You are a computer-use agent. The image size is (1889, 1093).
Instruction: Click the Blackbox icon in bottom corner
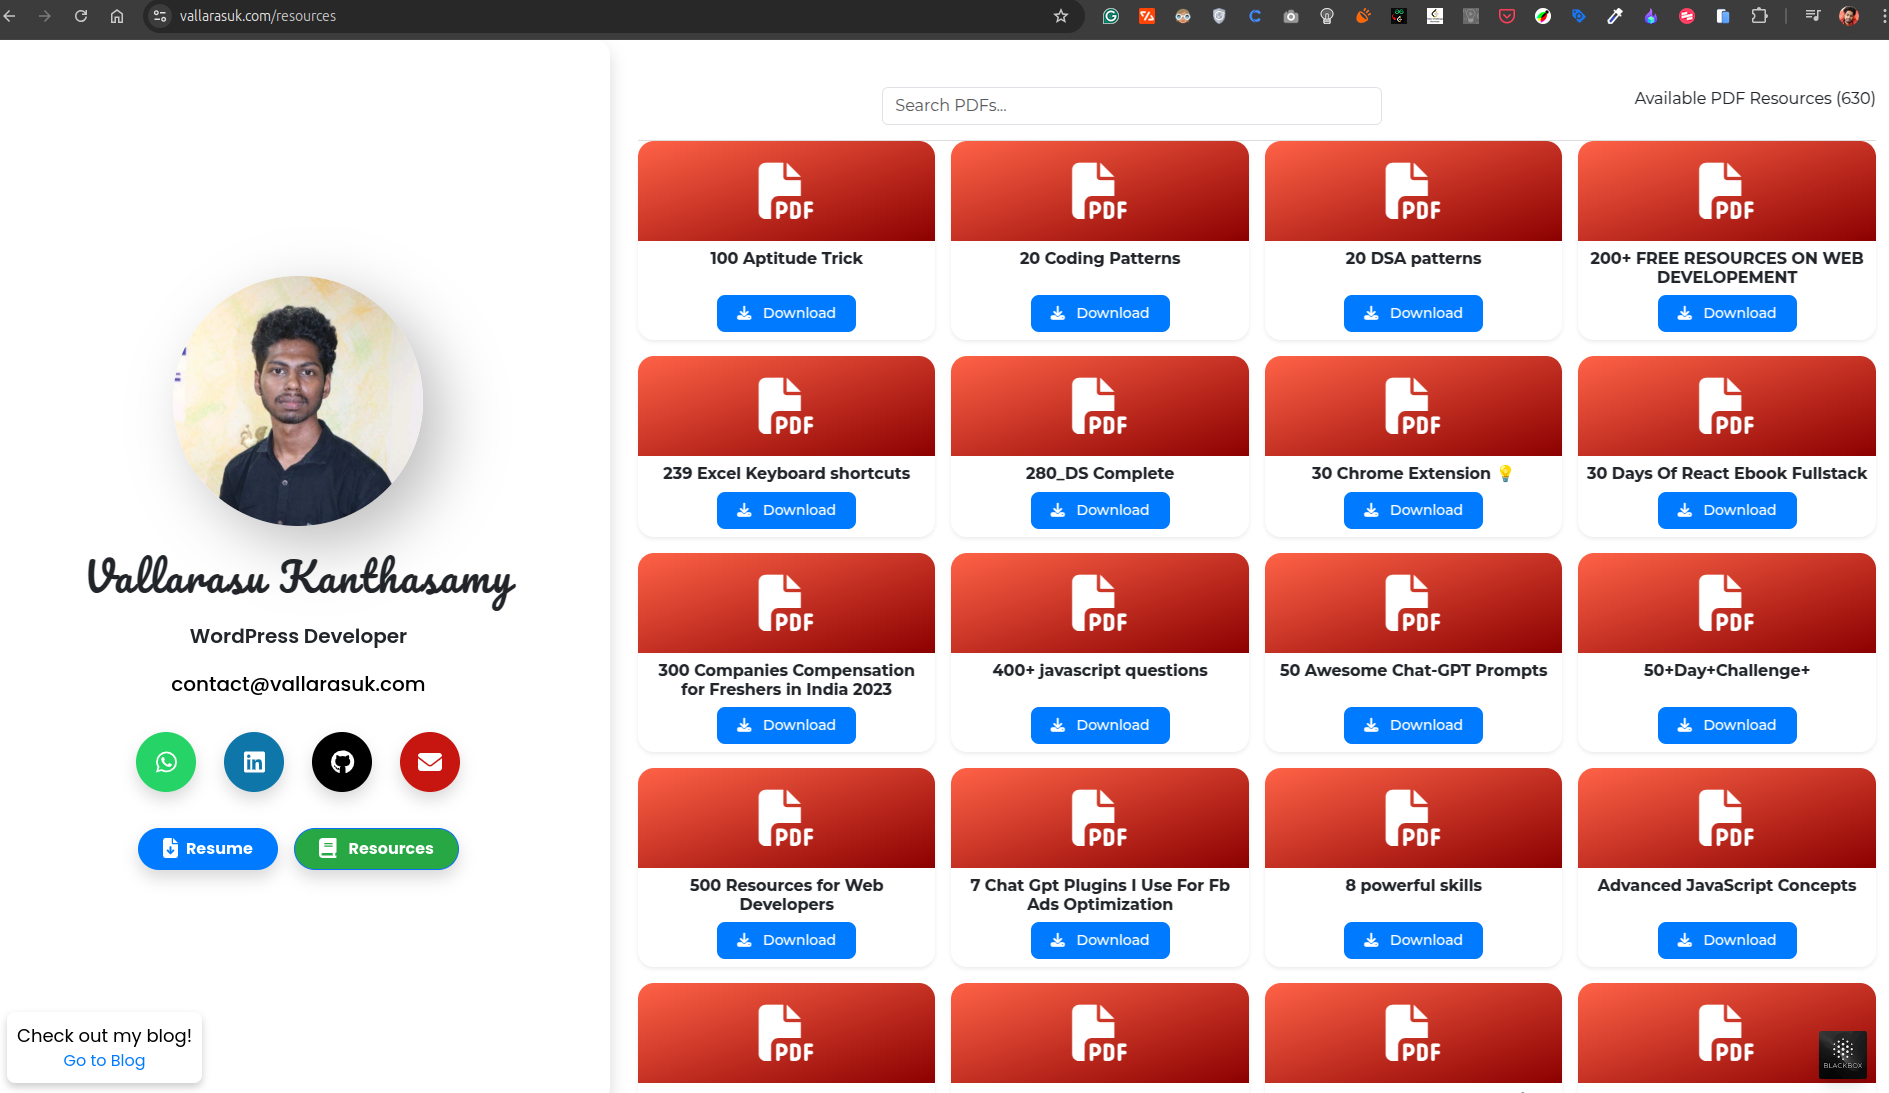click(x=1843, y=1055)
